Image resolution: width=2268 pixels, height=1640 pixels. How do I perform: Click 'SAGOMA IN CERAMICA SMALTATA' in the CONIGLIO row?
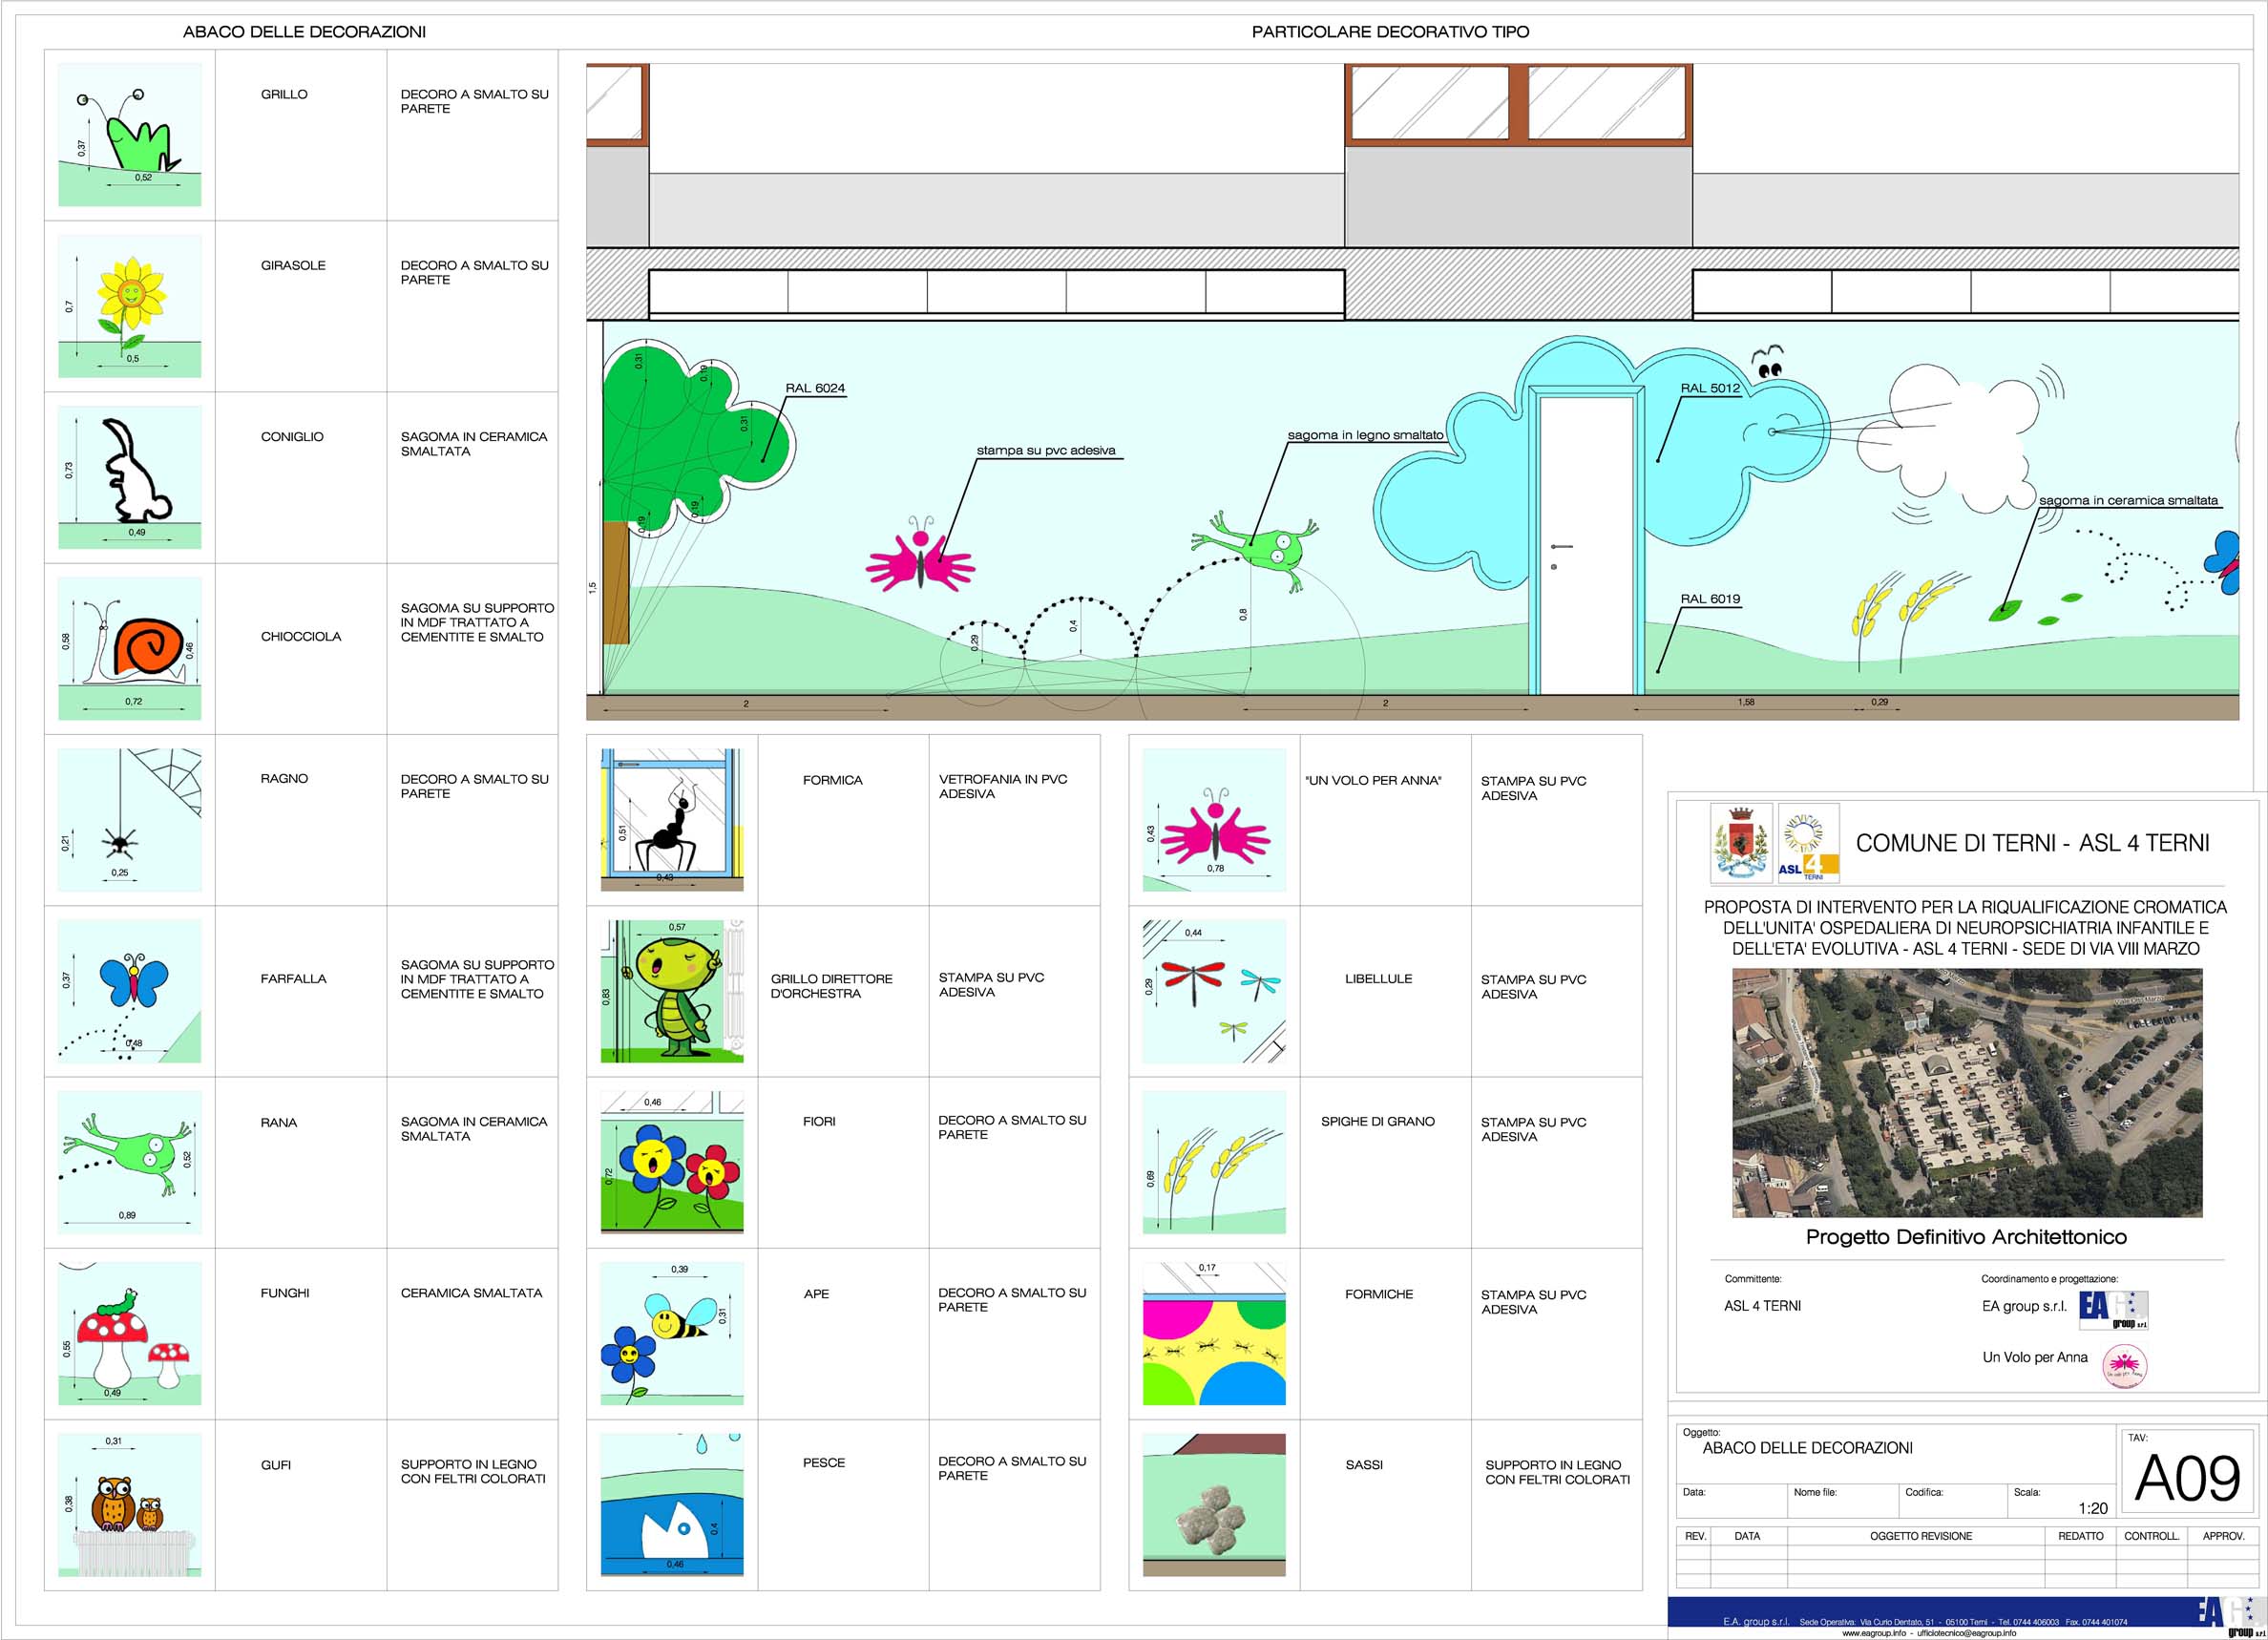click(x=474, y=444)
